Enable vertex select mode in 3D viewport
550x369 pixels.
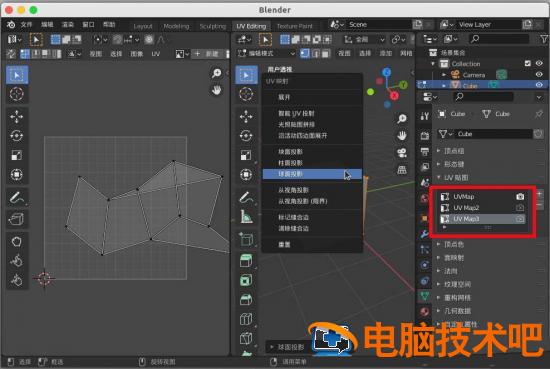tap(305, 53)
